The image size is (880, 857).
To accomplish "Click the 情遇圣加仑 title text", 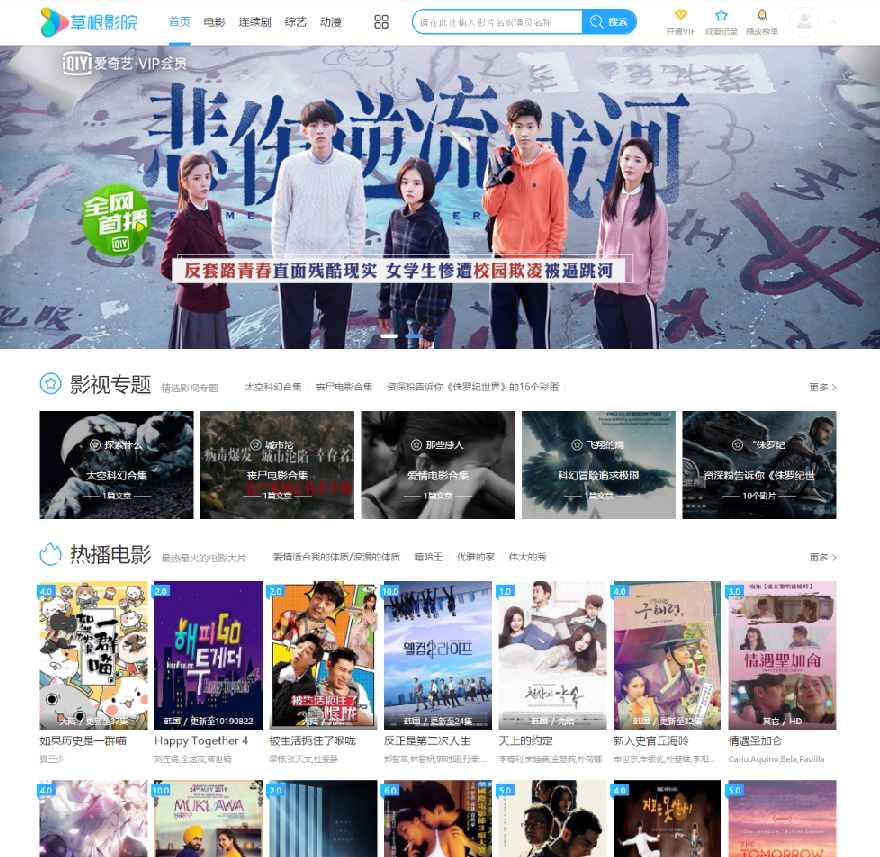I will [x=755, y=741].
